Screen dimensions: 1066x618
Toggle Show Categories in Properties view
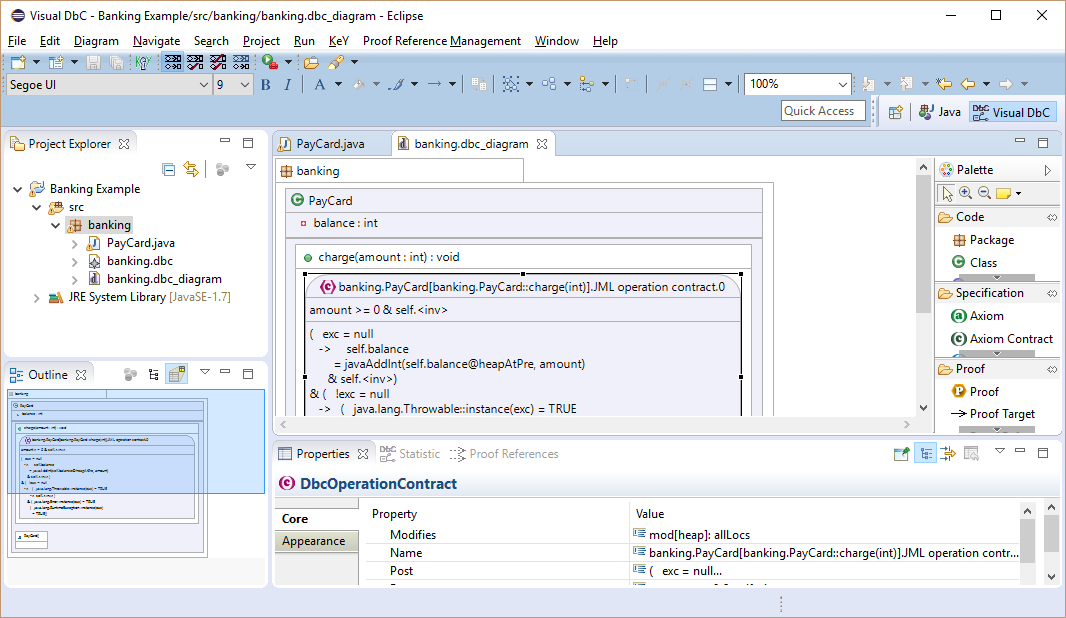tap(925, 454)
